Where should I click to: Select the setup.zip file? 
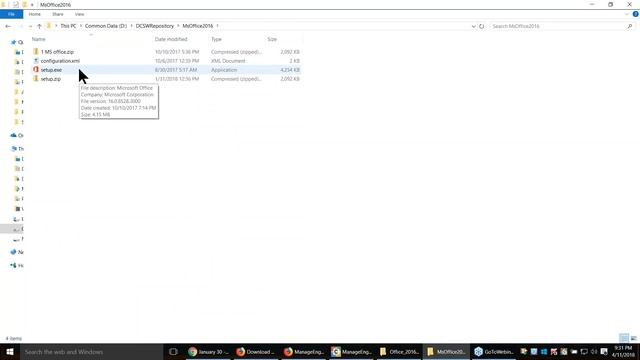point(51,79)
